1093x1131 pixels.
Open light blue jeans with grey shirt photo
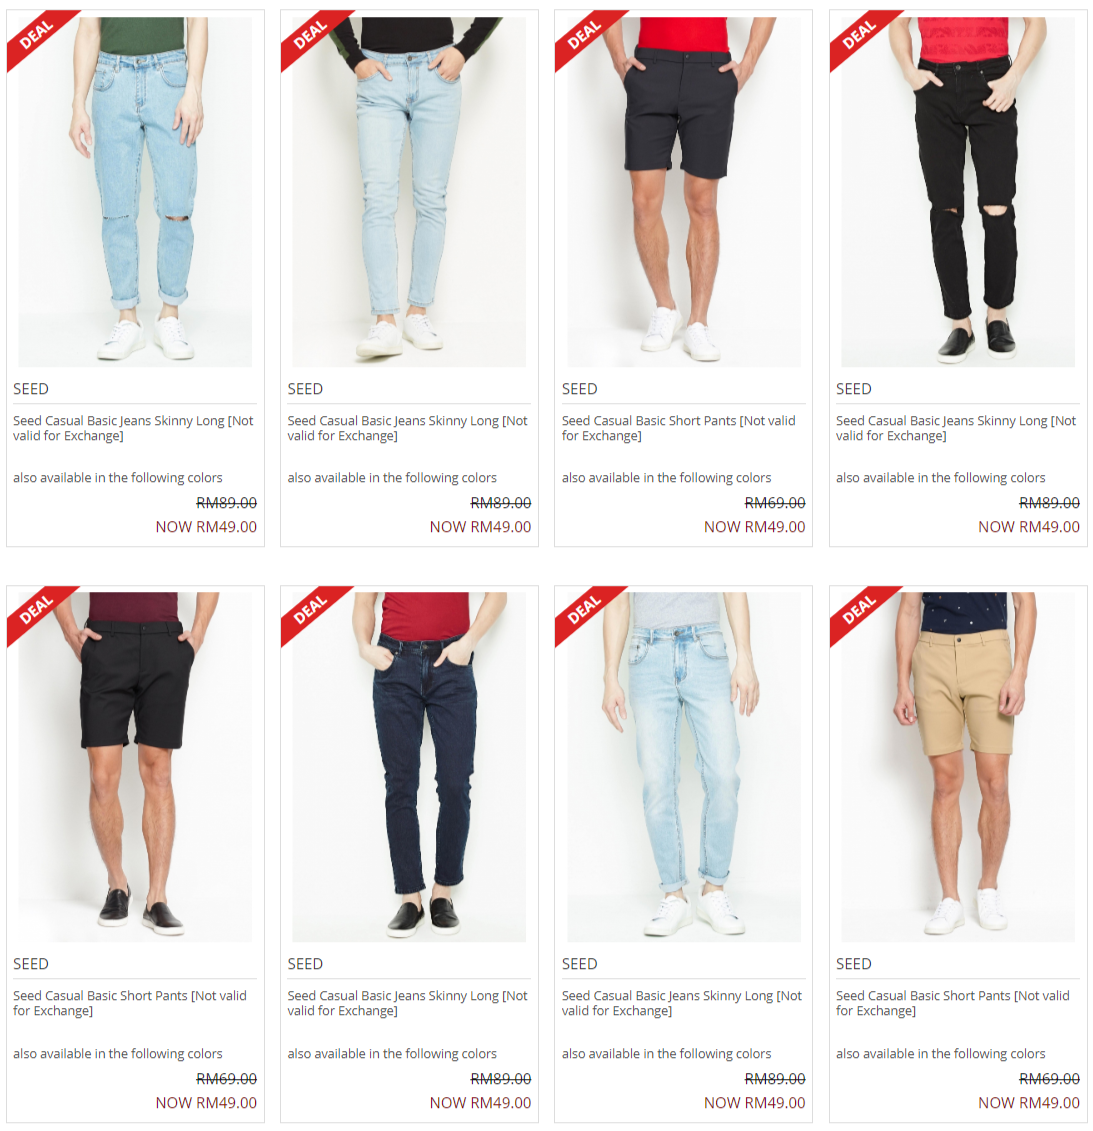click(684, 767)
